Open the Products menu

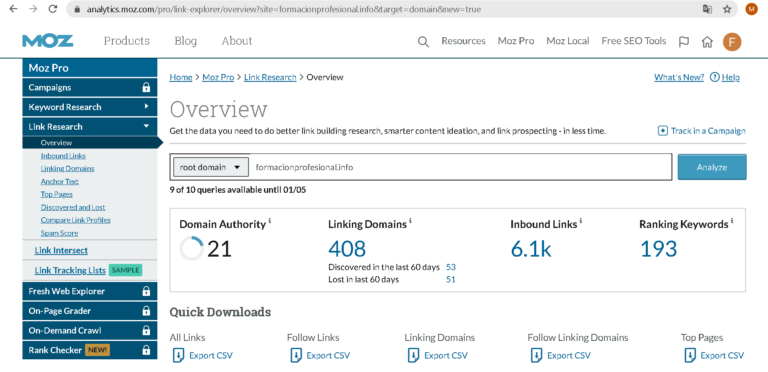(x=126, y=41)
